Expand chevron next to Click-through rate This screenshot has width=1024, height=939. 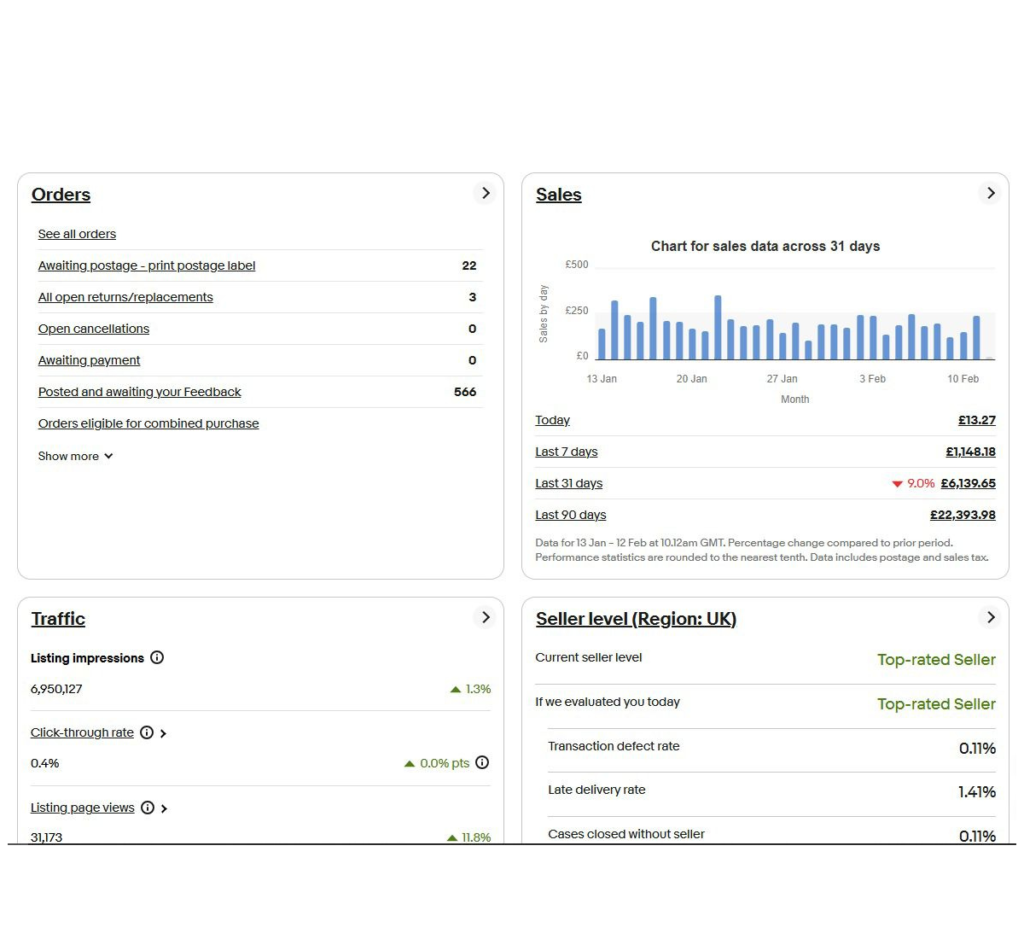(x=163, y=733)
